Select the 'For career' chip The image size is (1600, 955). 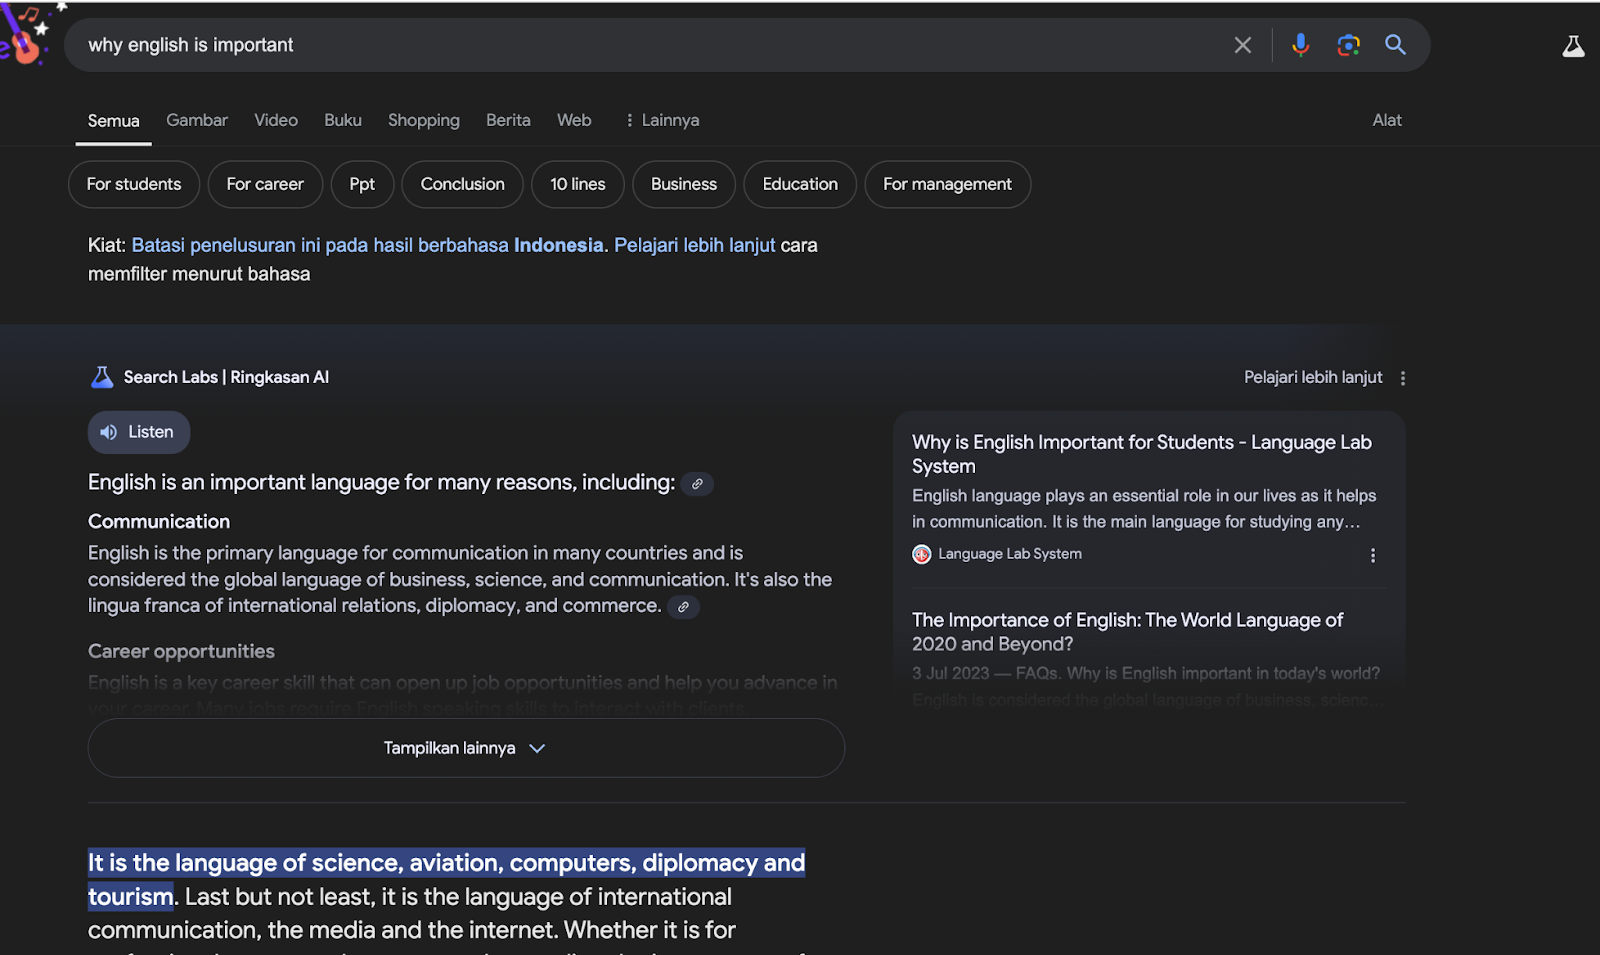point(265,184)
